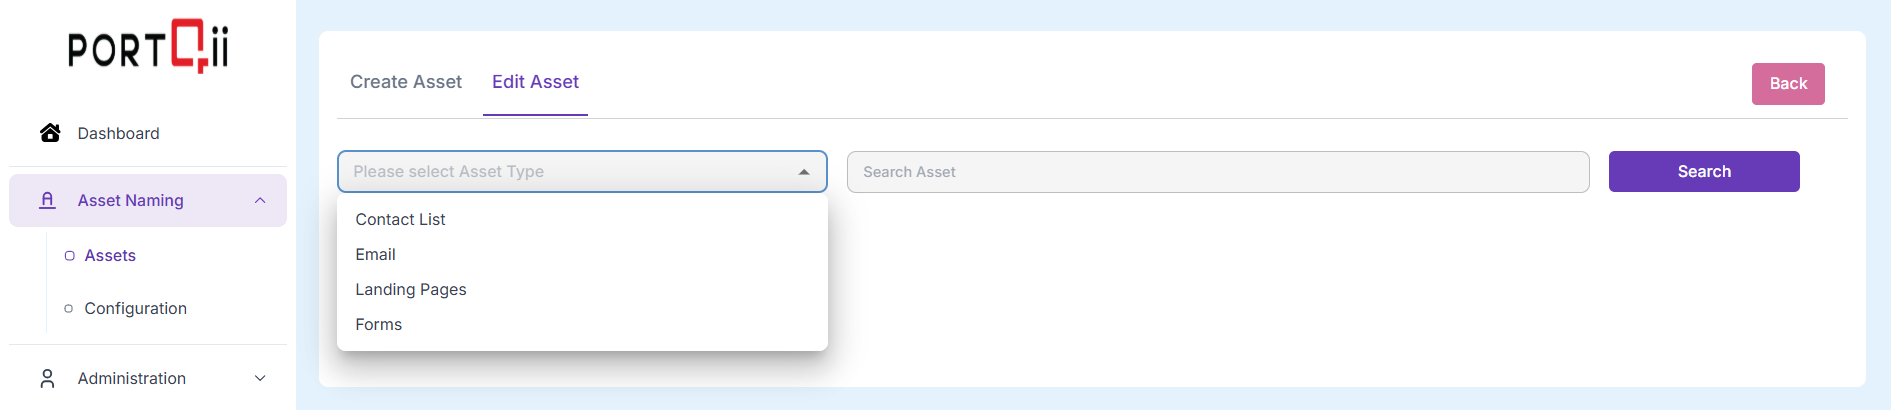Focus the Search Asset input field
The height and width of the screenshot is (410, 1891).
(1217, 172)
